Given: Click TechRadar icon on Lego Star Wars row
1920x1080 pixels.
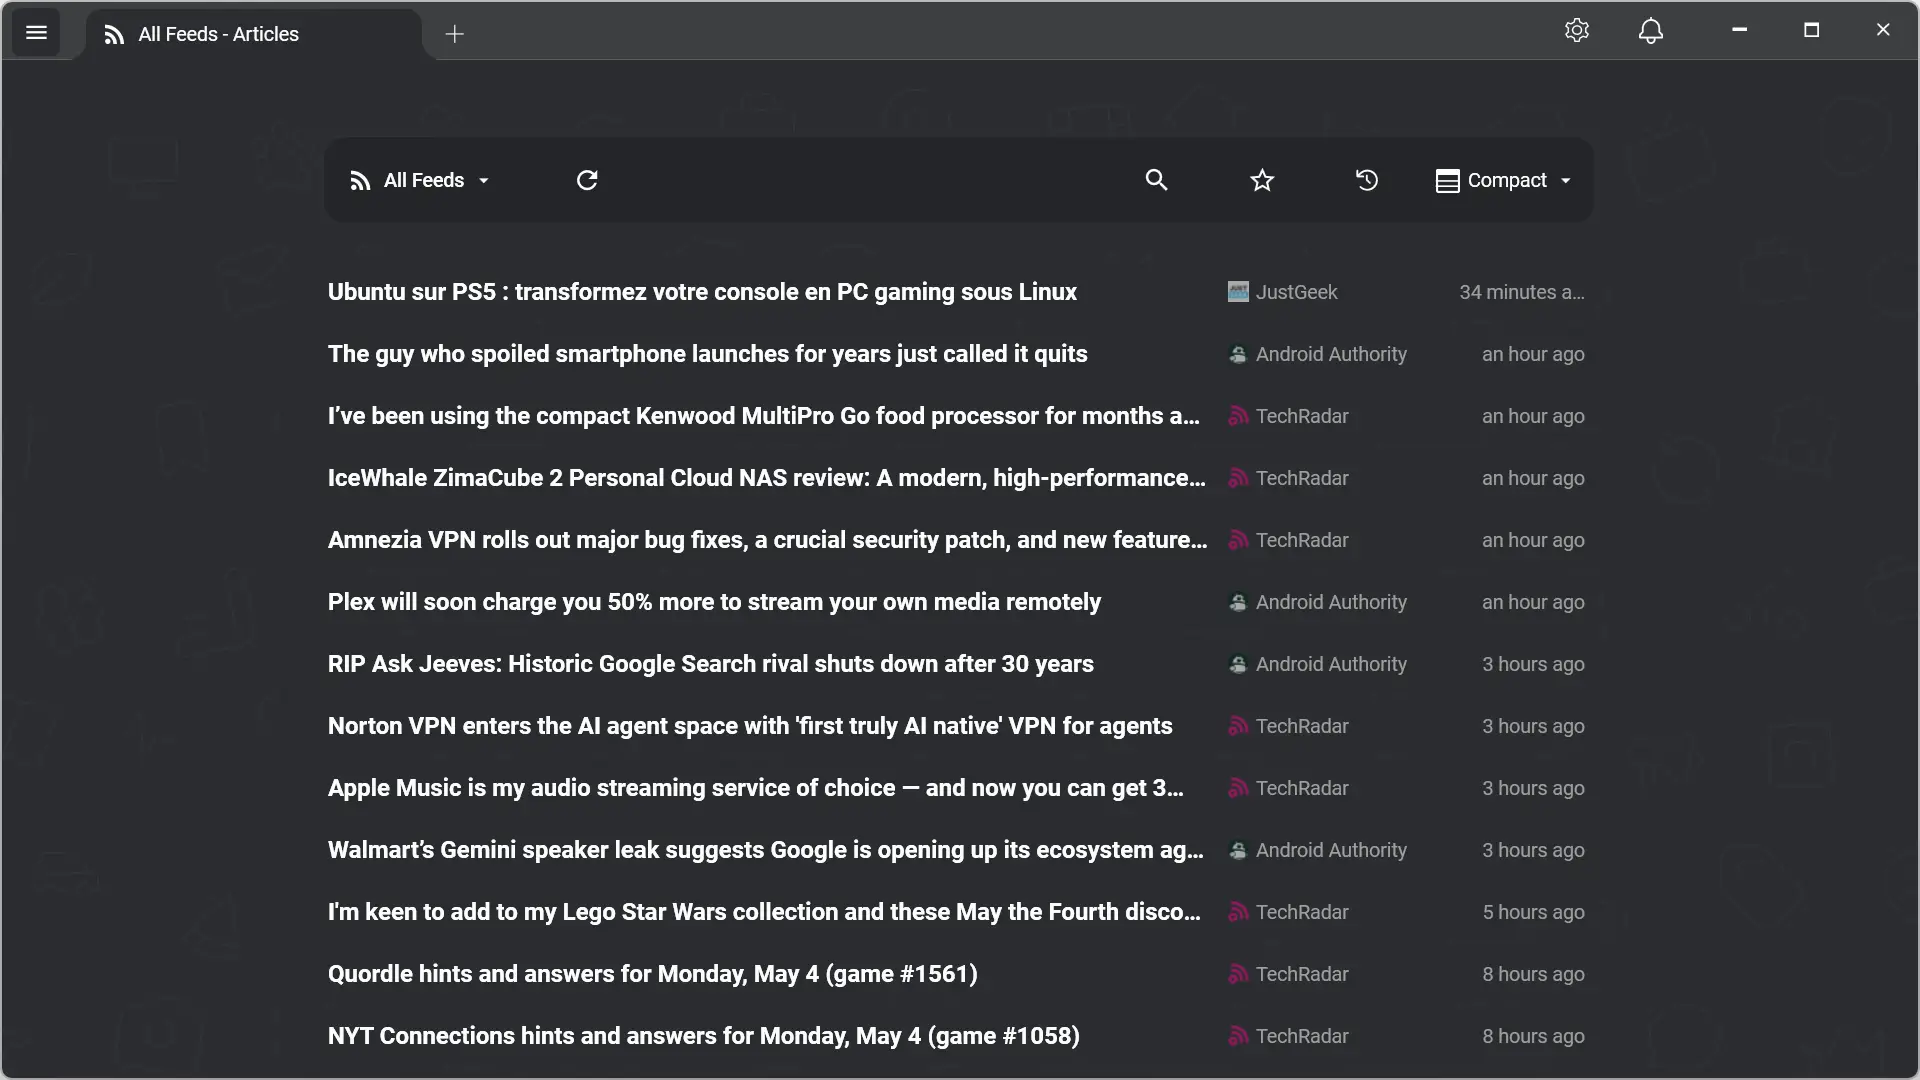Looking at the screenshot, I should pos(1238,912).
